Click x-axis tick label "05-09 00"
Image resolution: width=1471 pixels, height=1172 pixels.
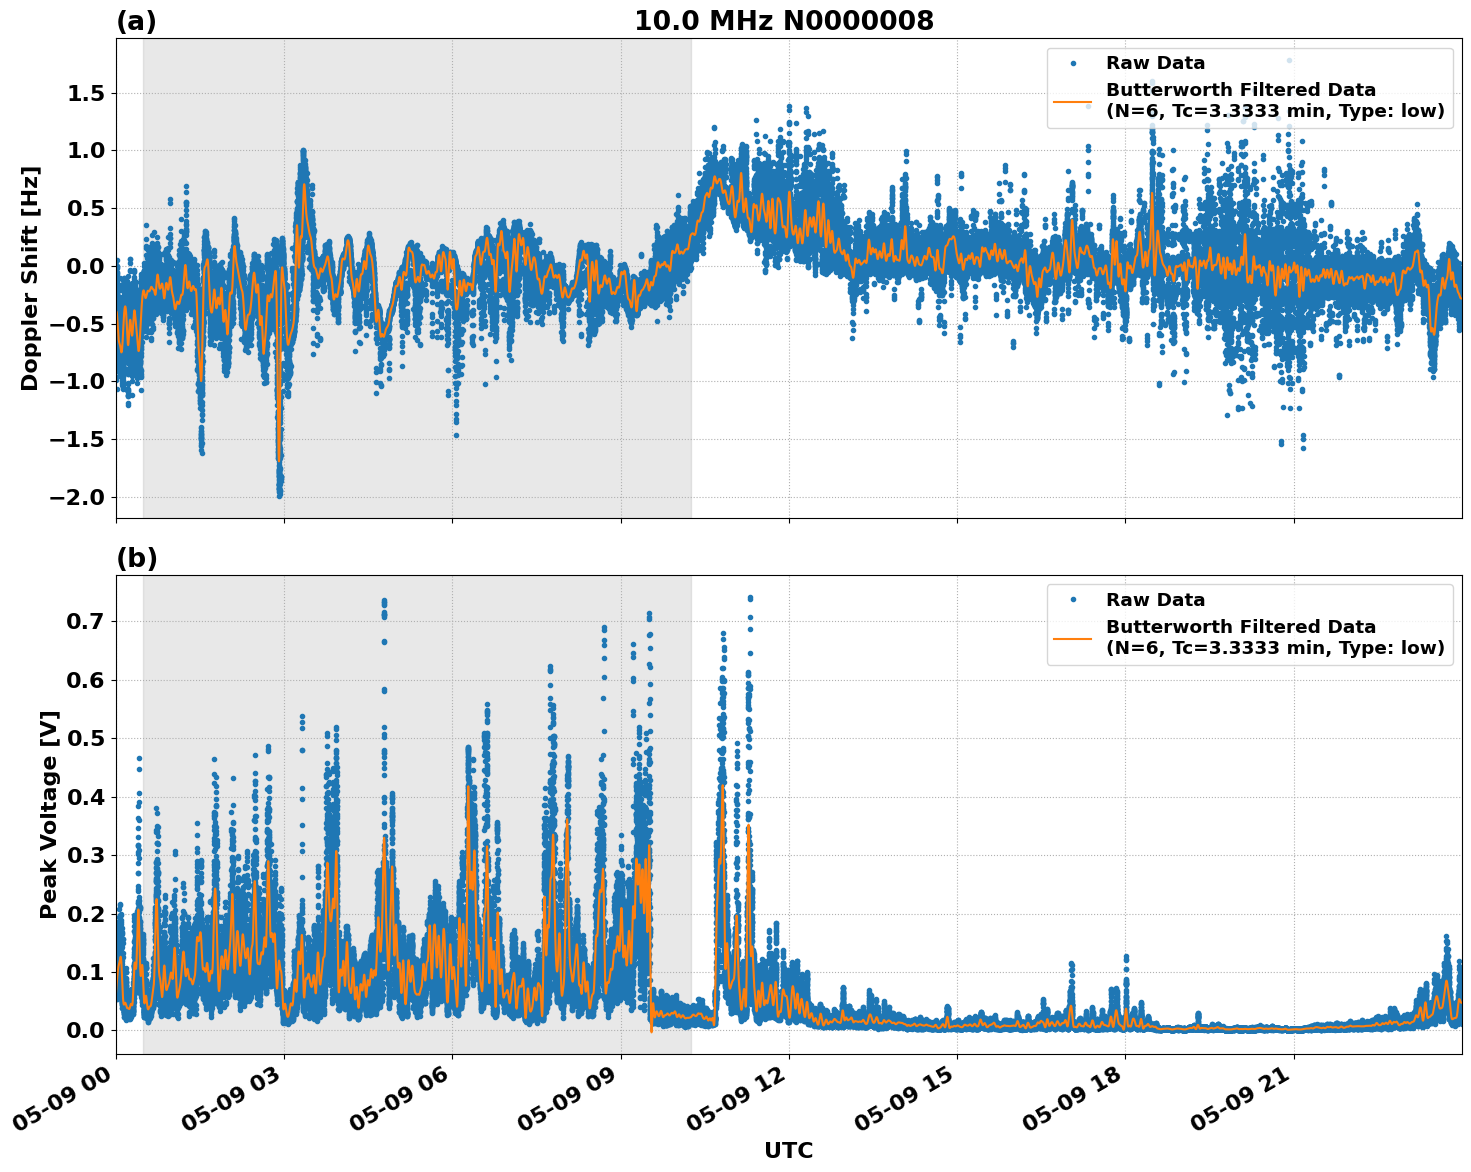[64, 1098]
